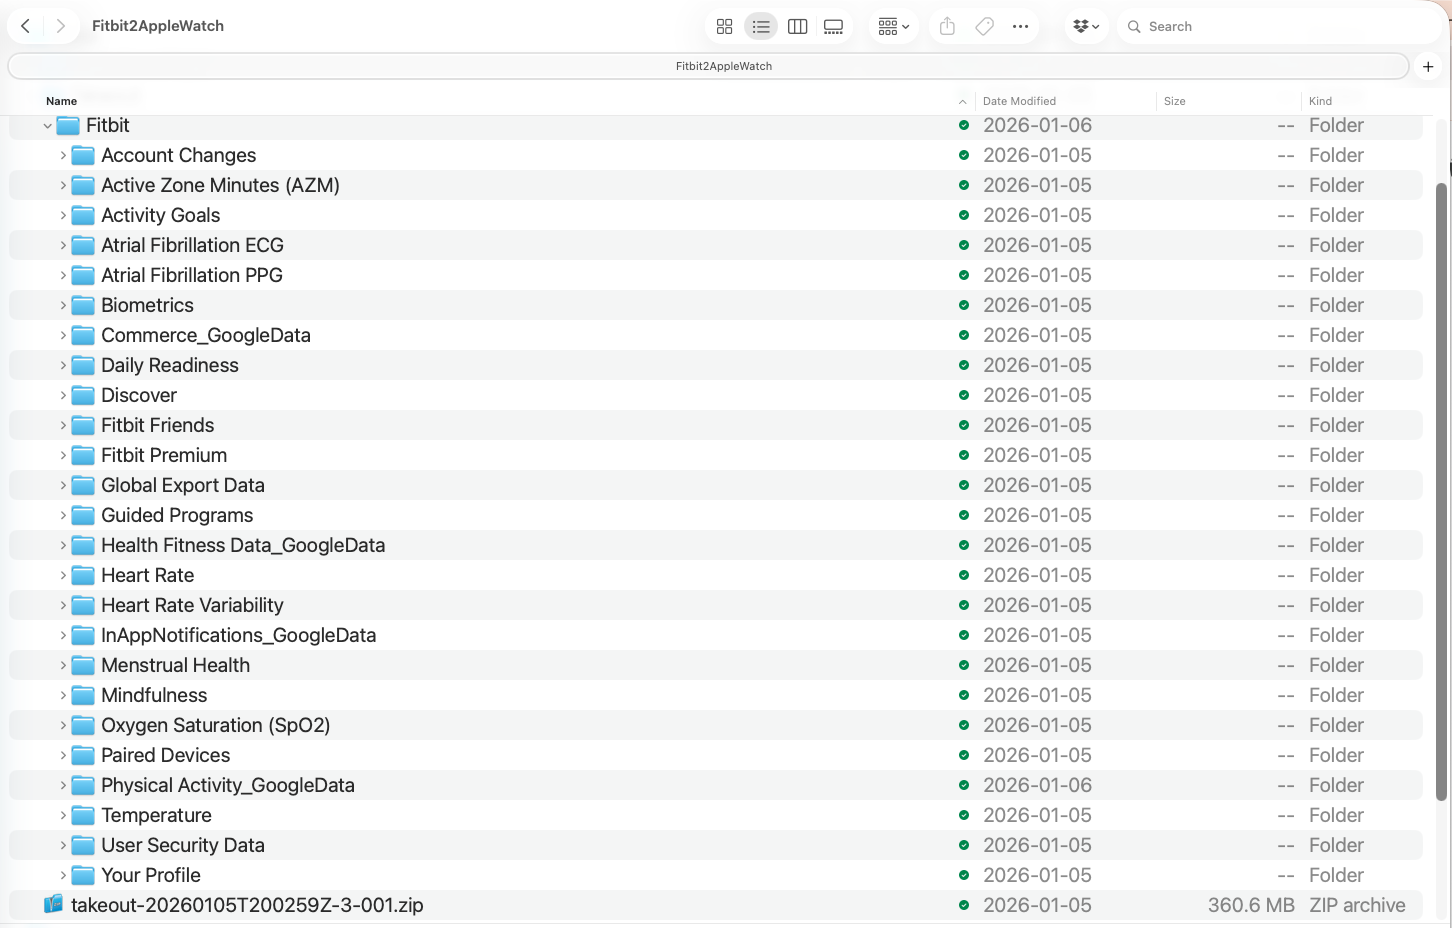Screen dimensions: 1452x928
Task: Select the Global Export Data folder icon
Action: pos(83,485)
